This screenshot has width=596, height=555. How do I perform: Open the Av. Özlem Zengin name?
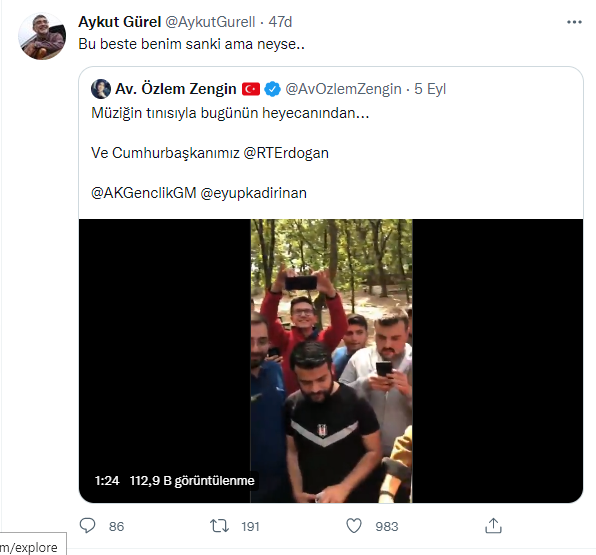(176, 89)
